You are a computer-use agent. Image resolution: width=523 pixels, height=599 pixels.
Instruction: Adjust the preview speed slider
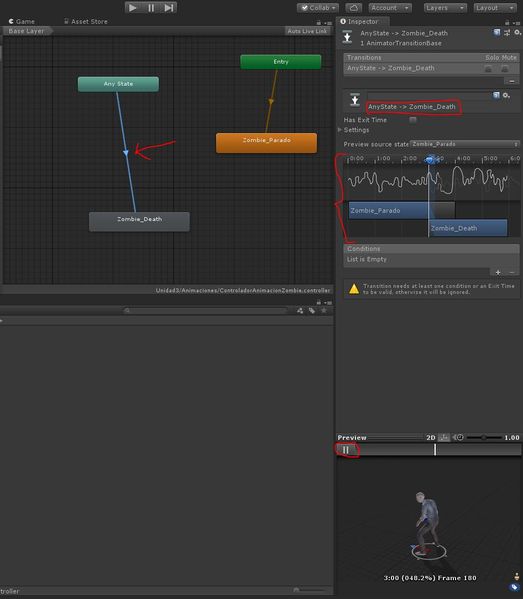[484, 437]
